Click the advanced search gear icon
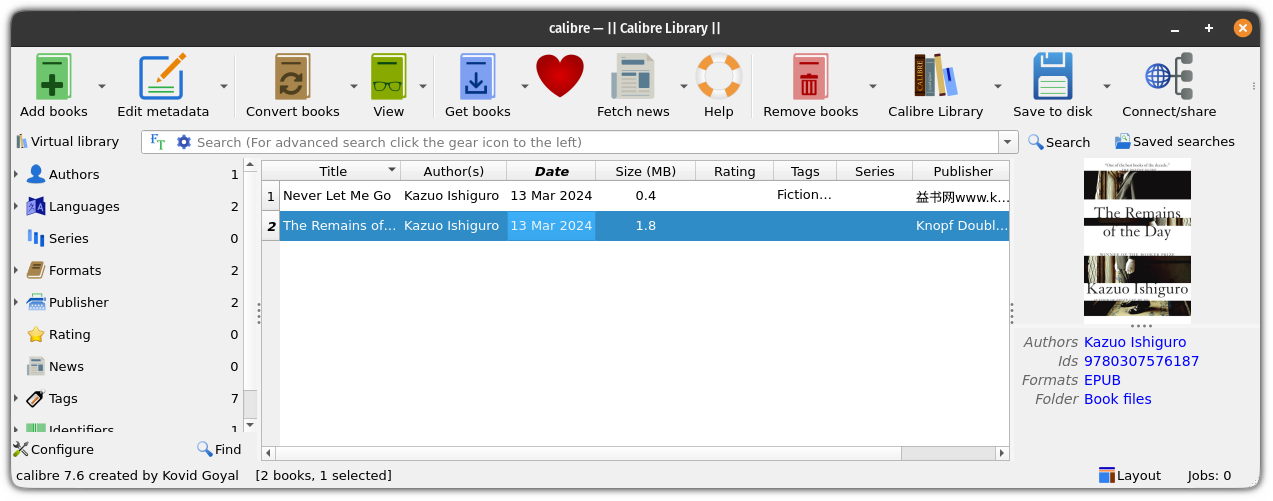The height and width of the screenshot is (501, 1273). click(x=183, y=142)
